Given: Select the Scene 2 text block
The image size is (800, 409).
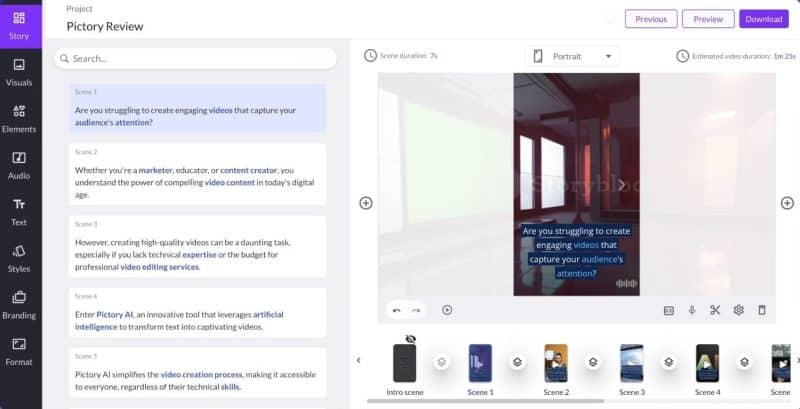Looking at the screenshot, I should coord(197,174).
